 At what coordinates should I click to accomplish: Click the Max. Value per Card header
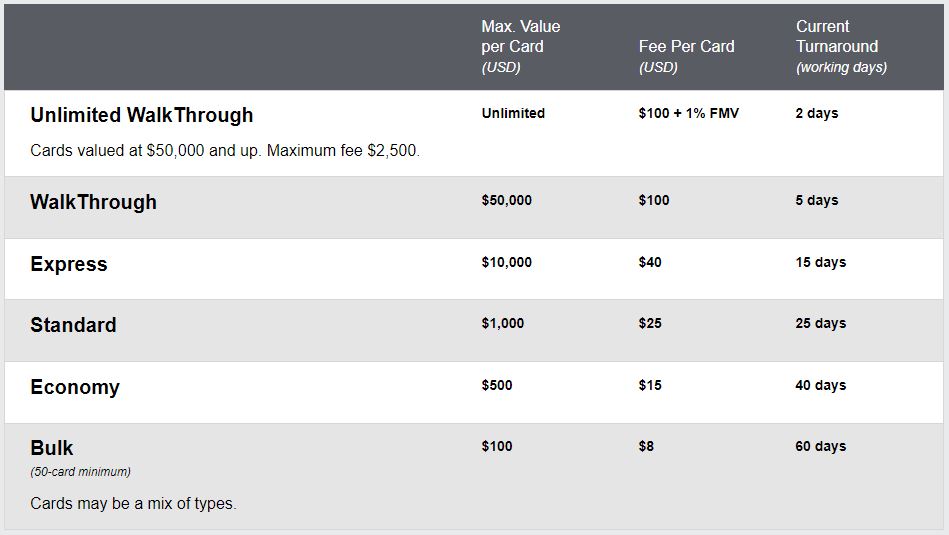click(520, 47)
